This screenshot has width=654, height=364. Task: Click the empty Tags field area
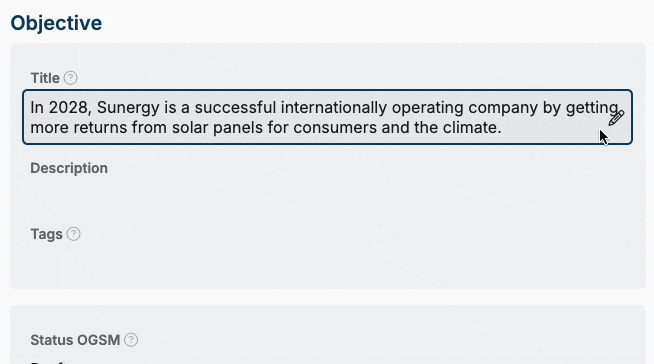coord(327,261)
